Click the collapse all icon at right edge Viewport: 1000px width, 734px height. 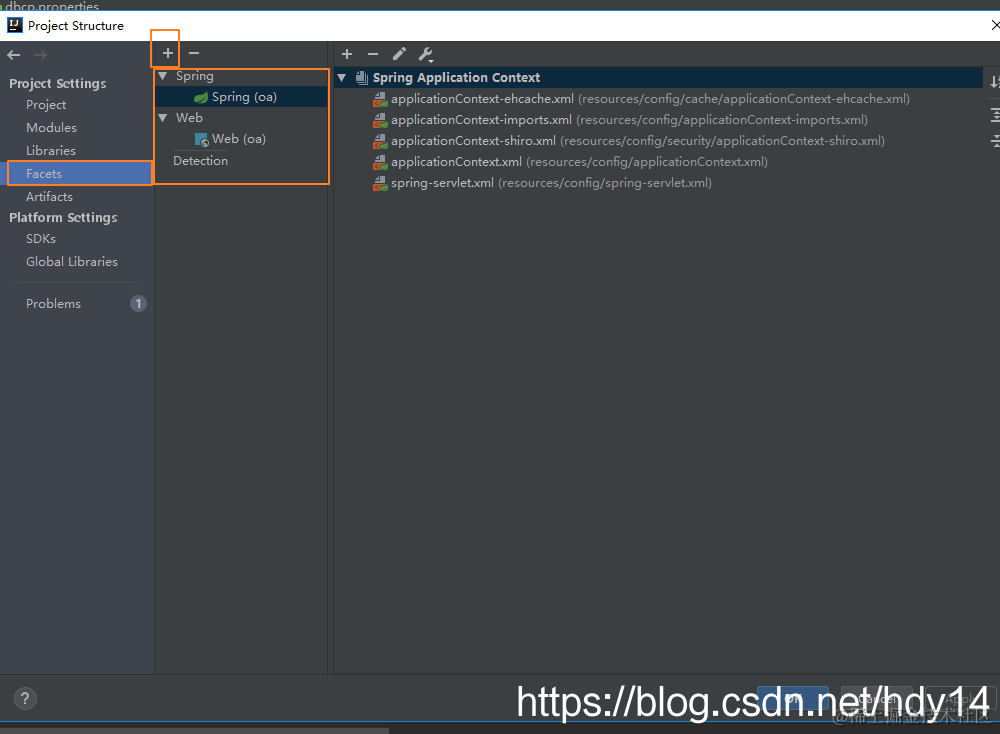click(995, 141)
